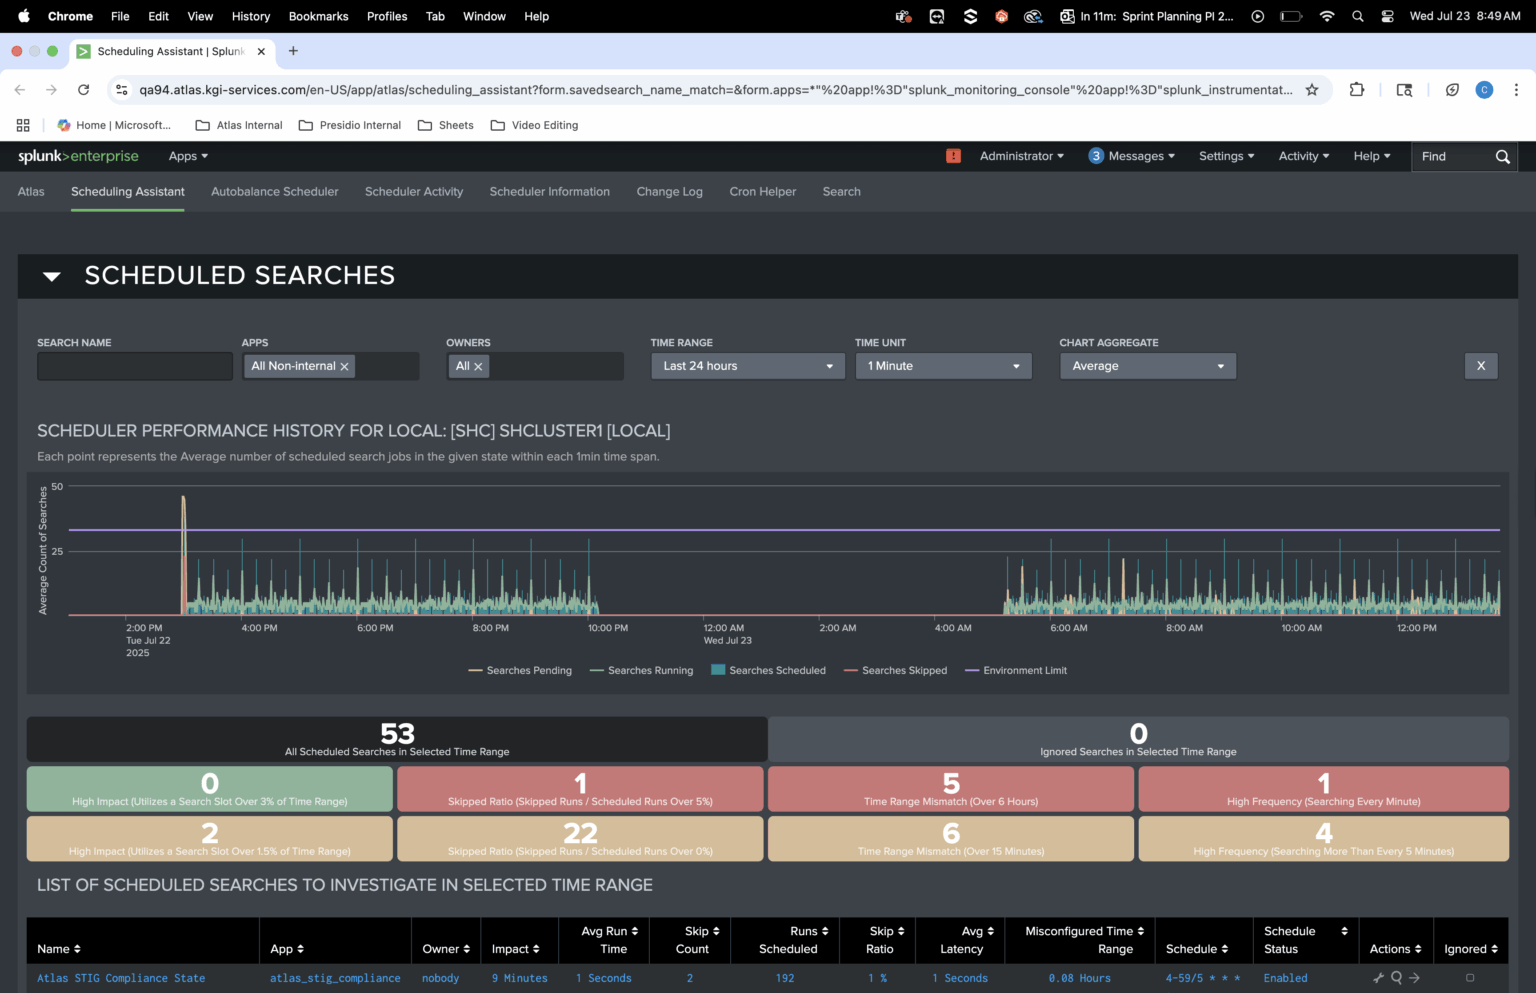Open the Chrome extensions puzzle icon
The height and width of the screenshot is (993, 1536).
[1357, 90]
